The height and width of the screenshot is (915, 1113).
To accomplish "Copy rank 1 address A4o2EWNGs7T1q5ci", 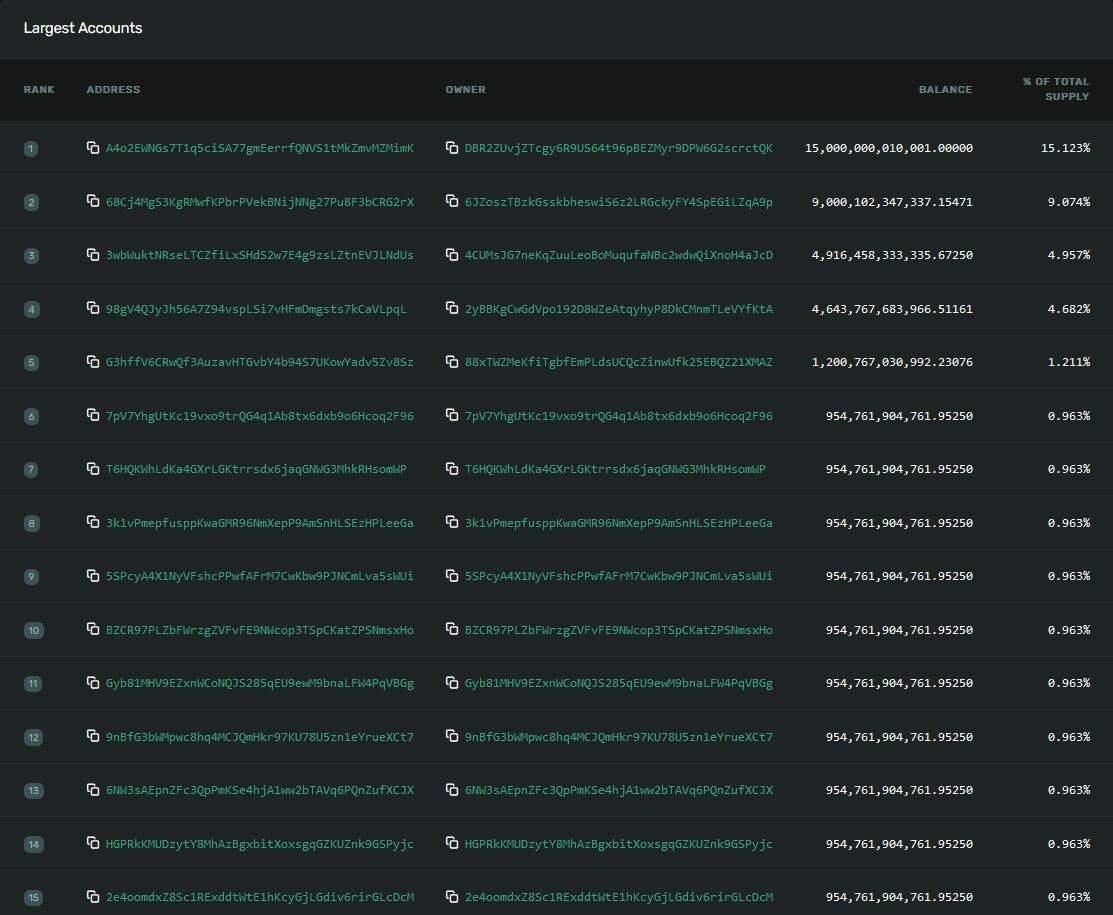I will 93,148.
